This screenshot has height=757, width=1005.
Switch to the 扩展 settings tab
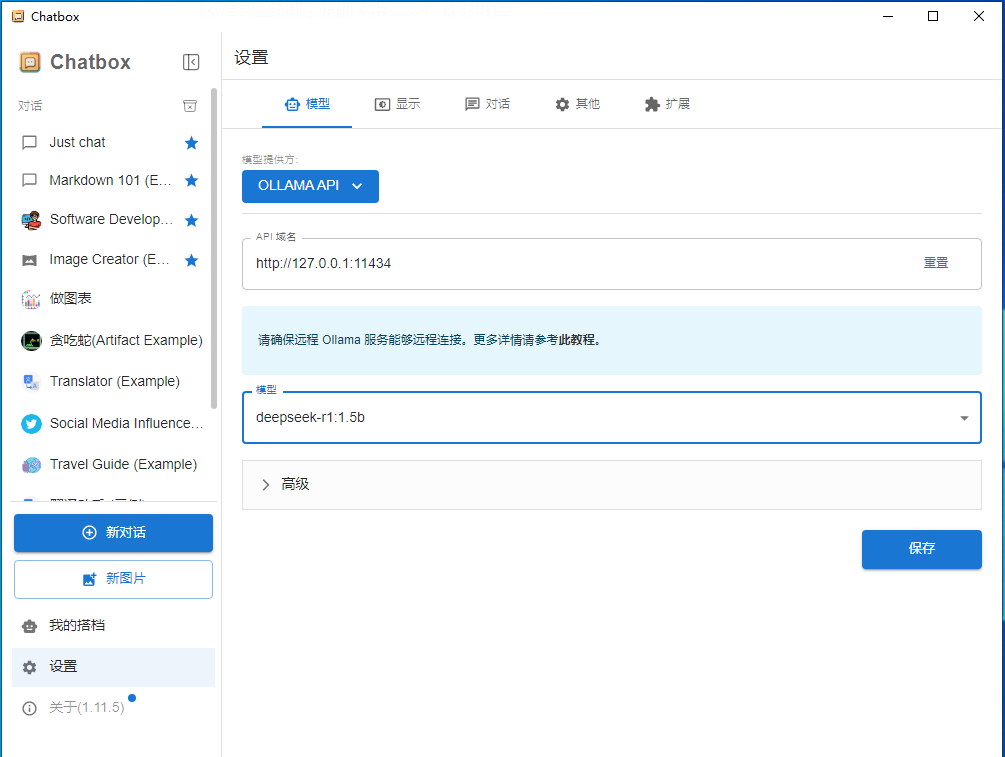pyautogui.click(x=667, y=104)
